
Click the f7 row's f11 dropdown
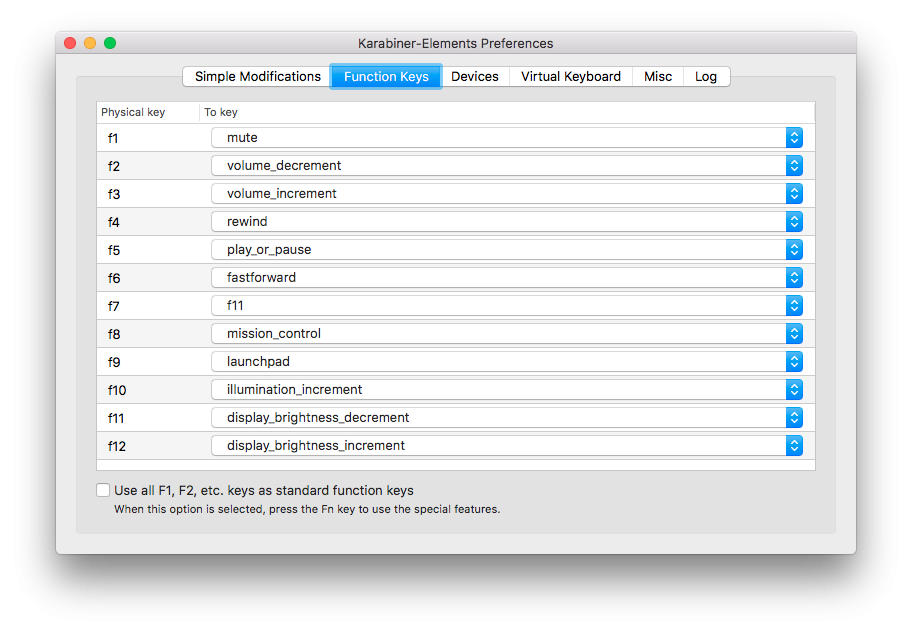pos(507,306)
